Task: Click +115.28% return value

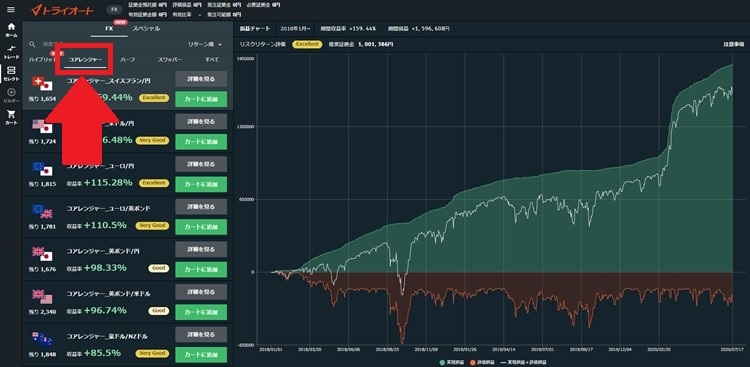Action: tap(108, 183)
